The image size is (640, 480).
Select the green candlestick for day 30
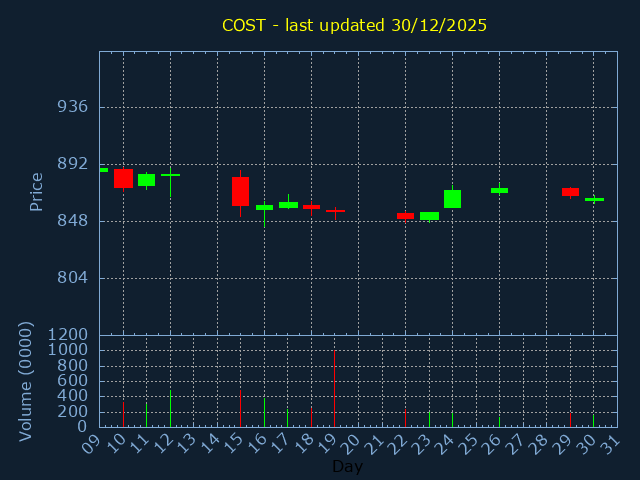click(x=594, y=200)
